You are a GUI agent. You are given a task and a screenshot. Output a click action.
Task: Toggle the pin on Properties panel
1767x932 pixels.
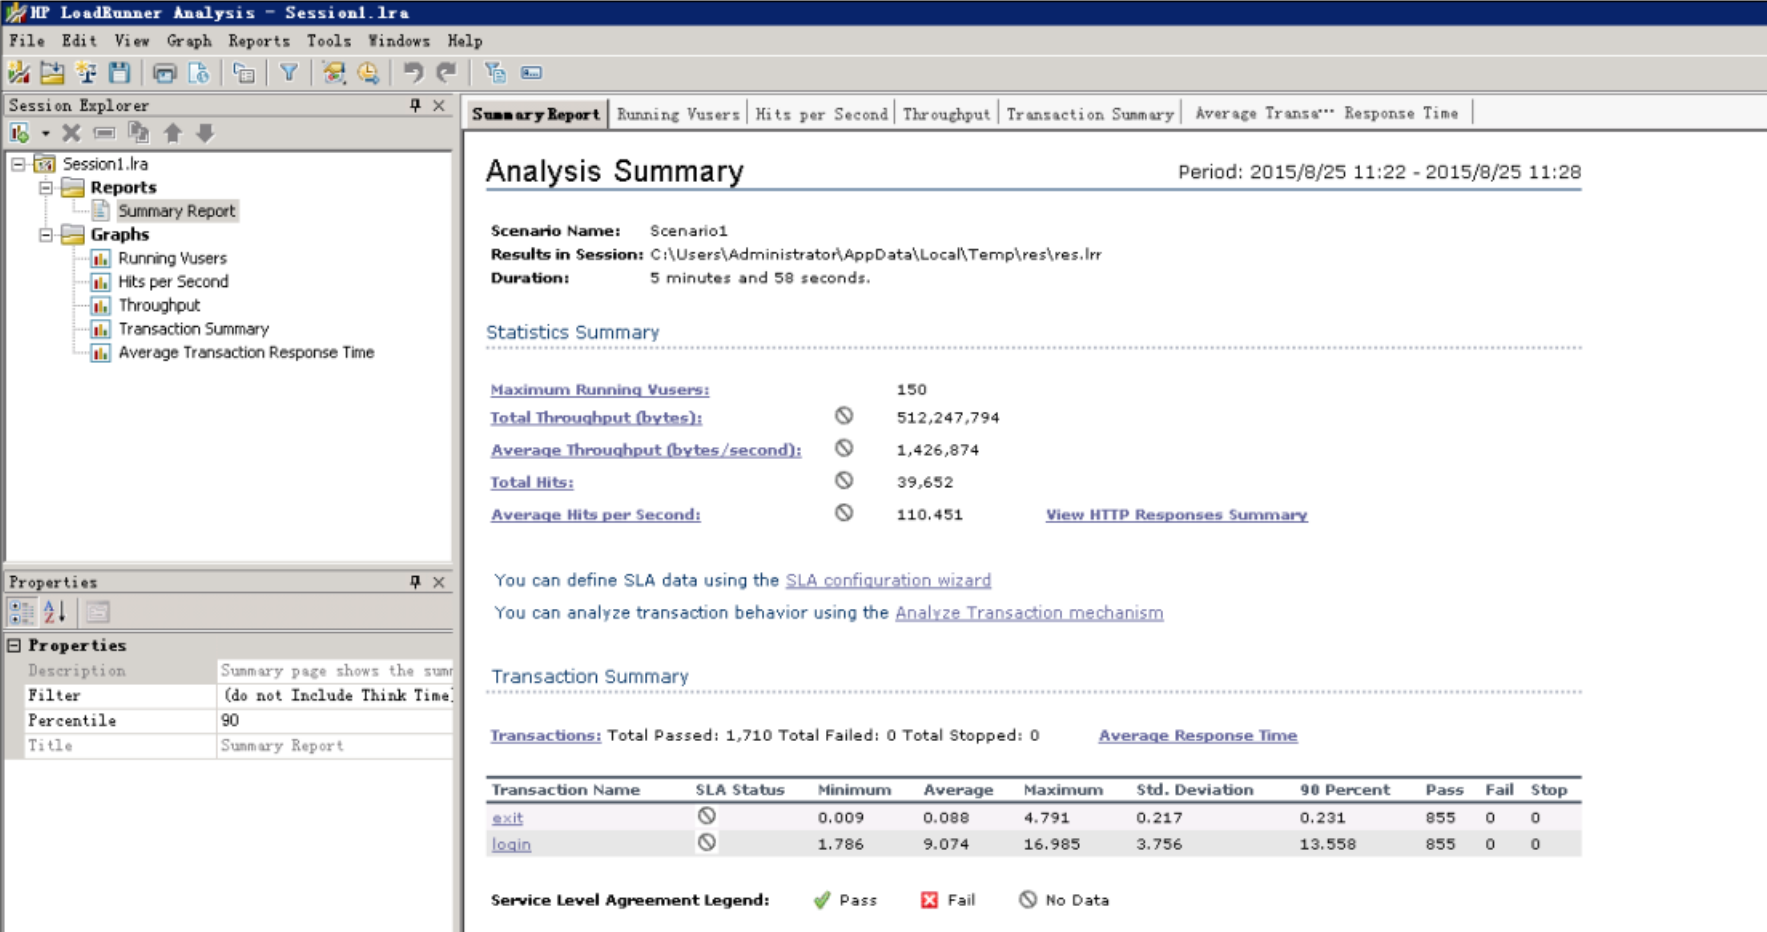(415, 582)
